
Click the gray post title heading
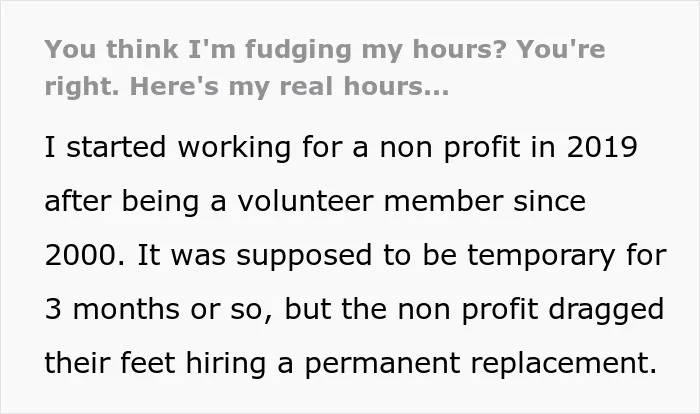[325, 67]
